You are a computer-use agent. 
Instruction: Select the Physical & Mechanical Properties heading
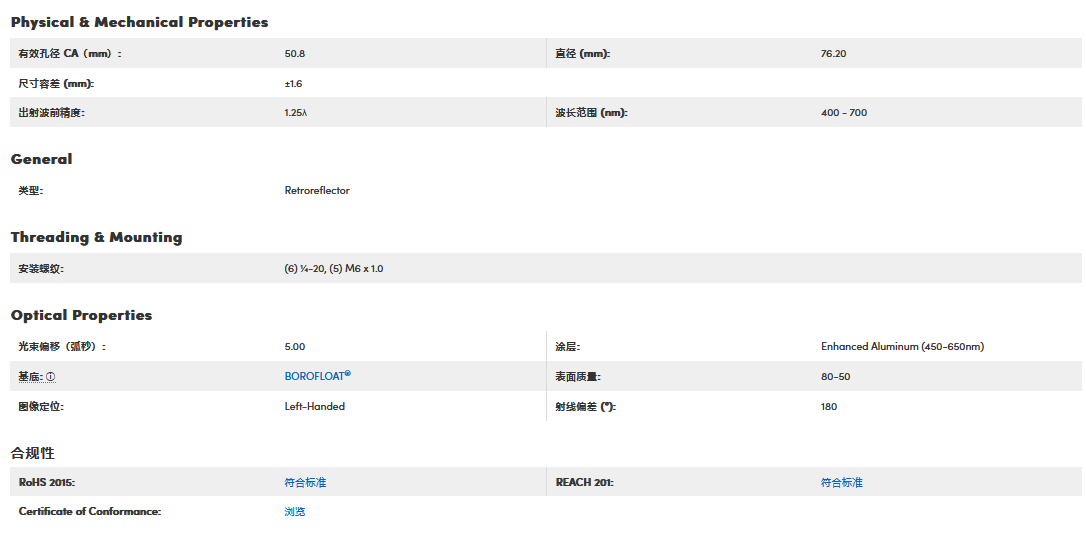point(139,22)
